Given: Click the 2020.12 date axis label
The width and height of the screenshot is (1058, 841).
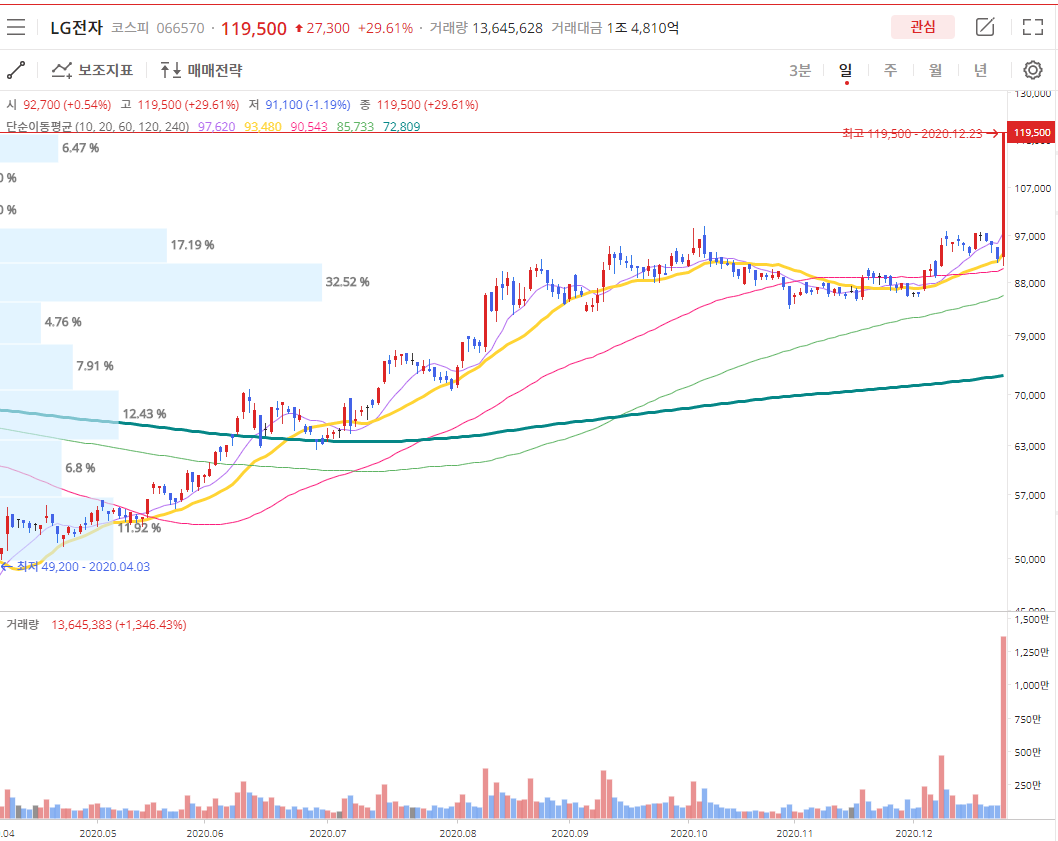Looking at the screenshot, I should (x=914, y=833).
